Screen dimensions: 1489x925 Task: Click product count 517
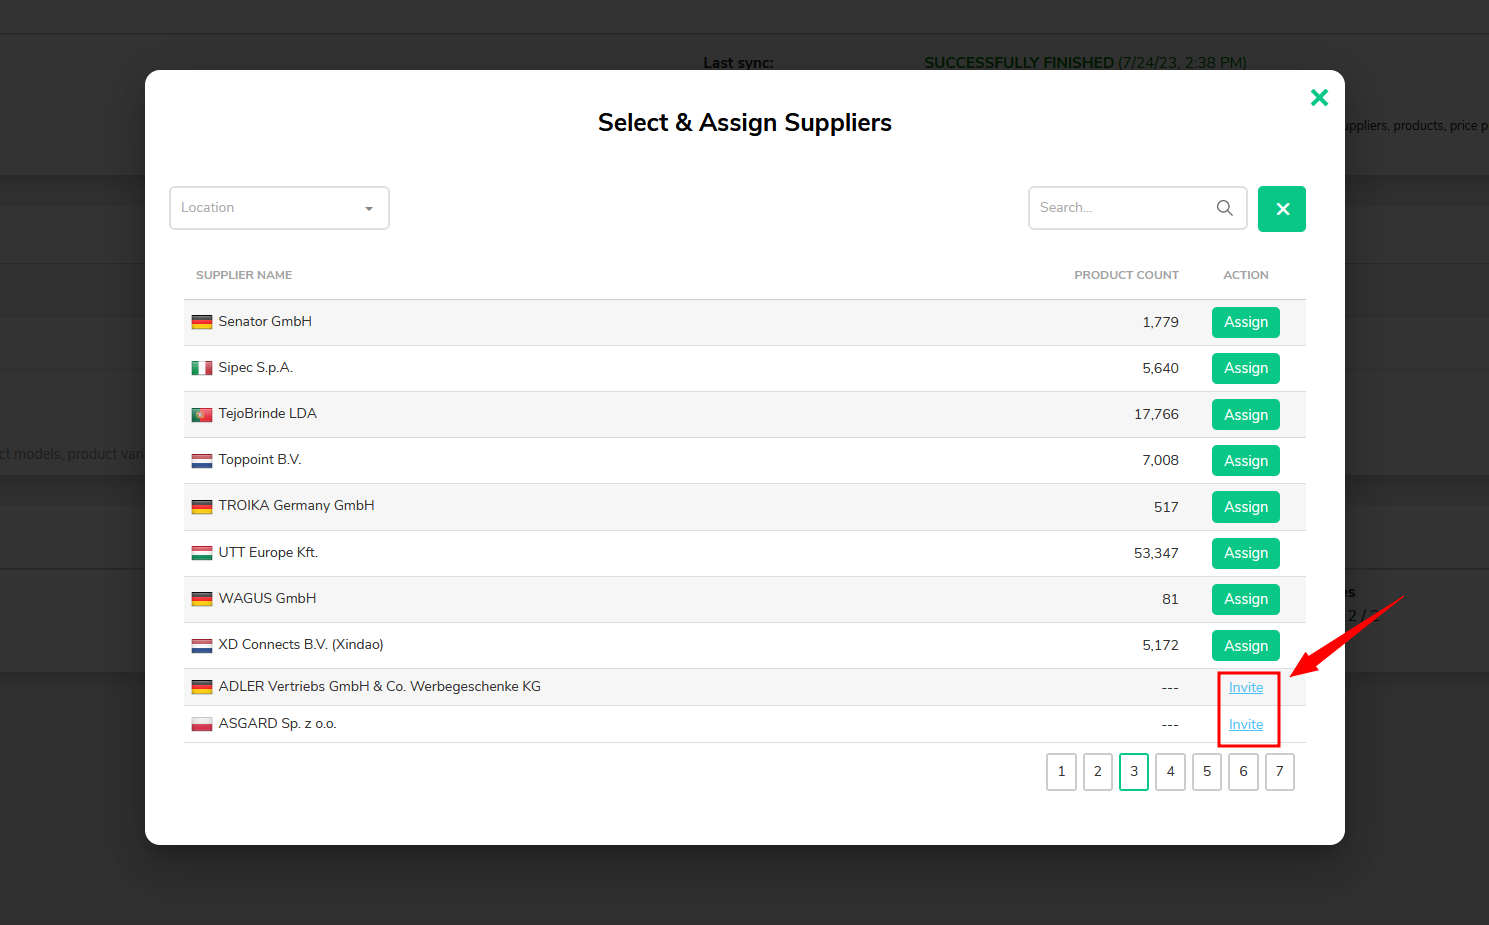click(1166, 507)
